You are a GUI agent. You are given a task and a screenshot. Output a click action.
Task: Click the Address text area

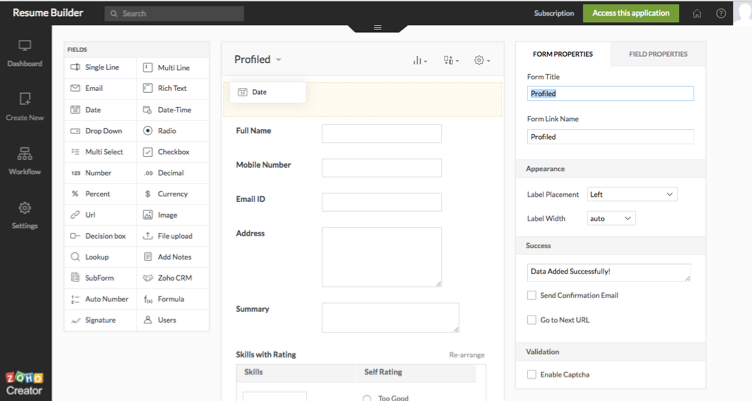[382, 257]
